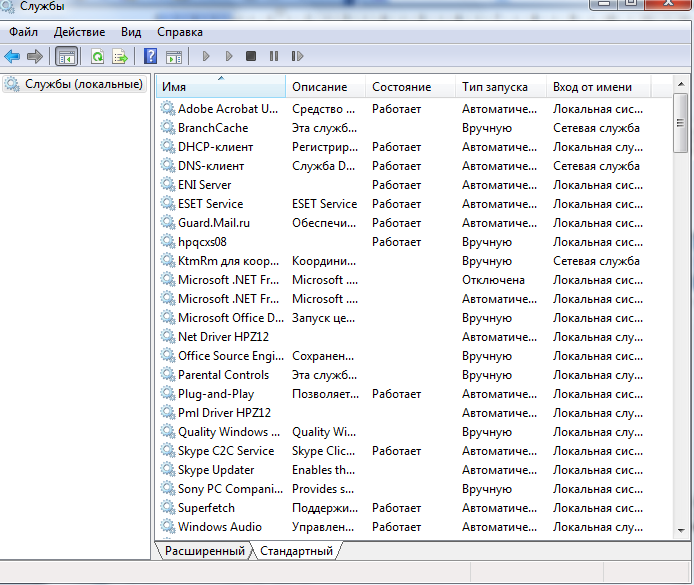The height and width of the screenshot is (585, 694).
Task: Select the Net Driver HPZ12 gear icon
Action: [x=168, y=337]
